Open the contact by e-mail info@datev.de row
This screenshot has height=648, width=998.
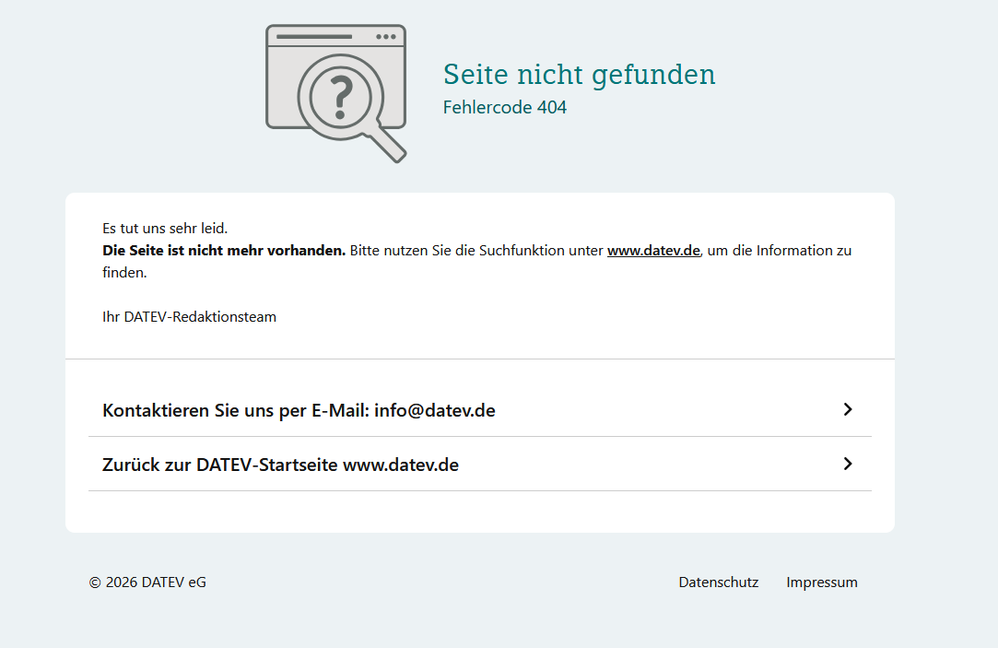pyautogui.click(x=480, y=410)
